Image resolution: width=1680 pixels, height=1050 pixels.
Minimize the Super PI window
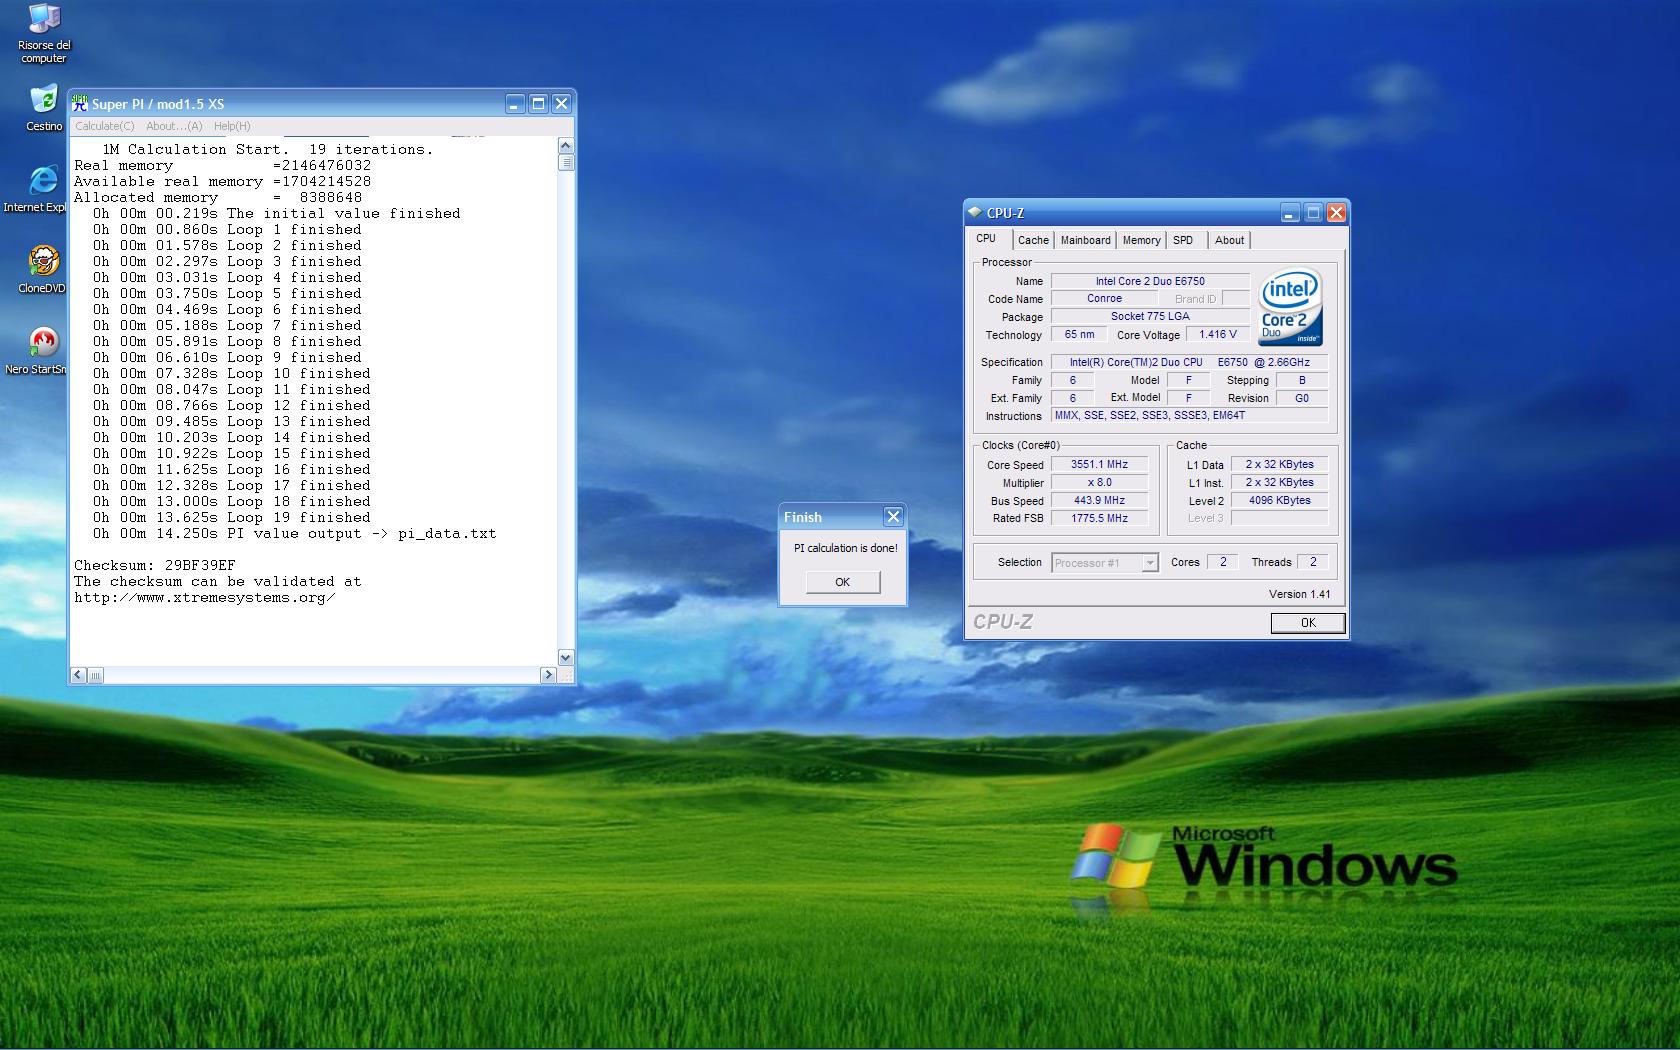[x=515, y=103]
